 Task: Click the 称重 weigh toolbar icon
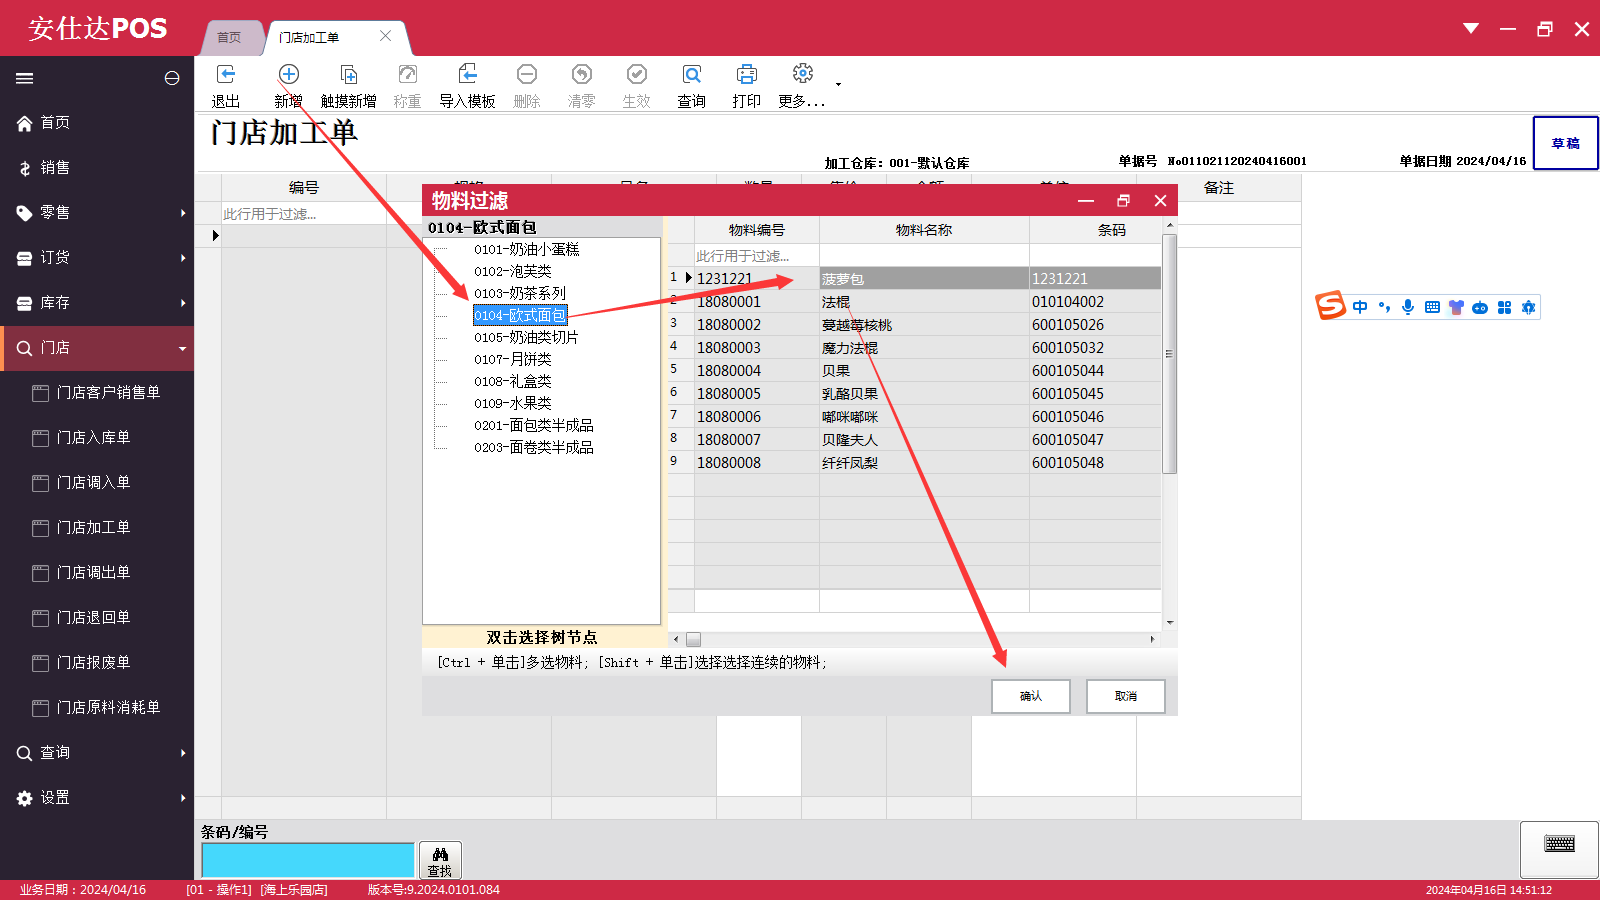coord(407,75)
